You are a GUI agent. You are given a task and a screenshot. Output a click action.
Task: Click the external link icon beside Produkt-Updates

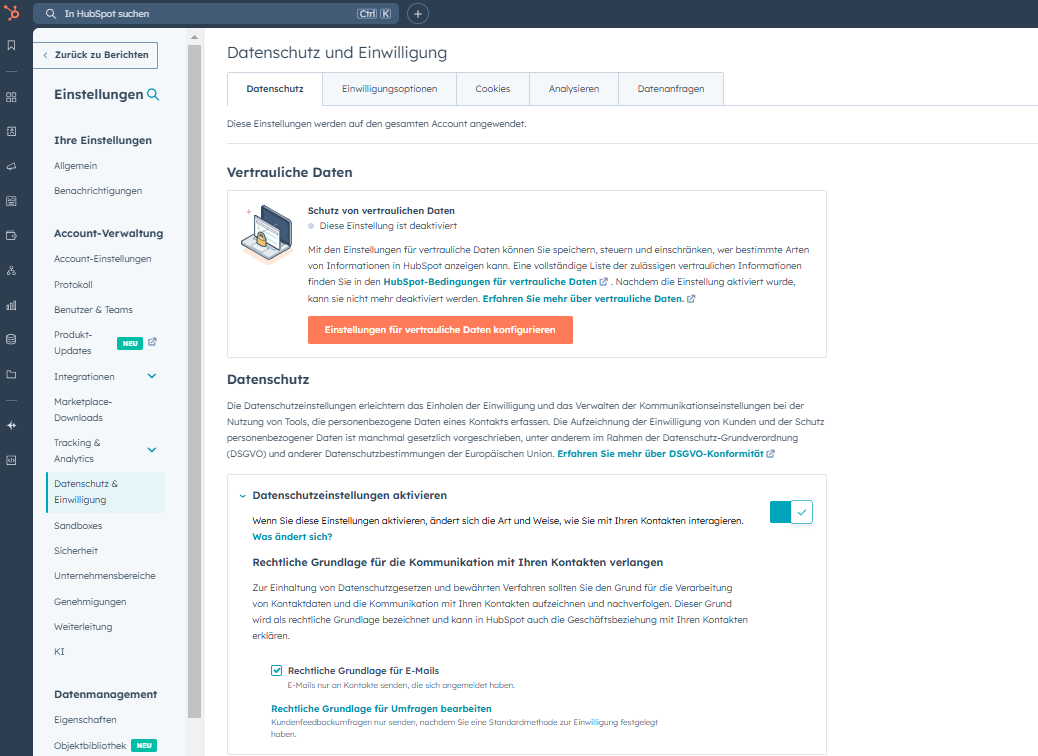[x=152, y=342]
